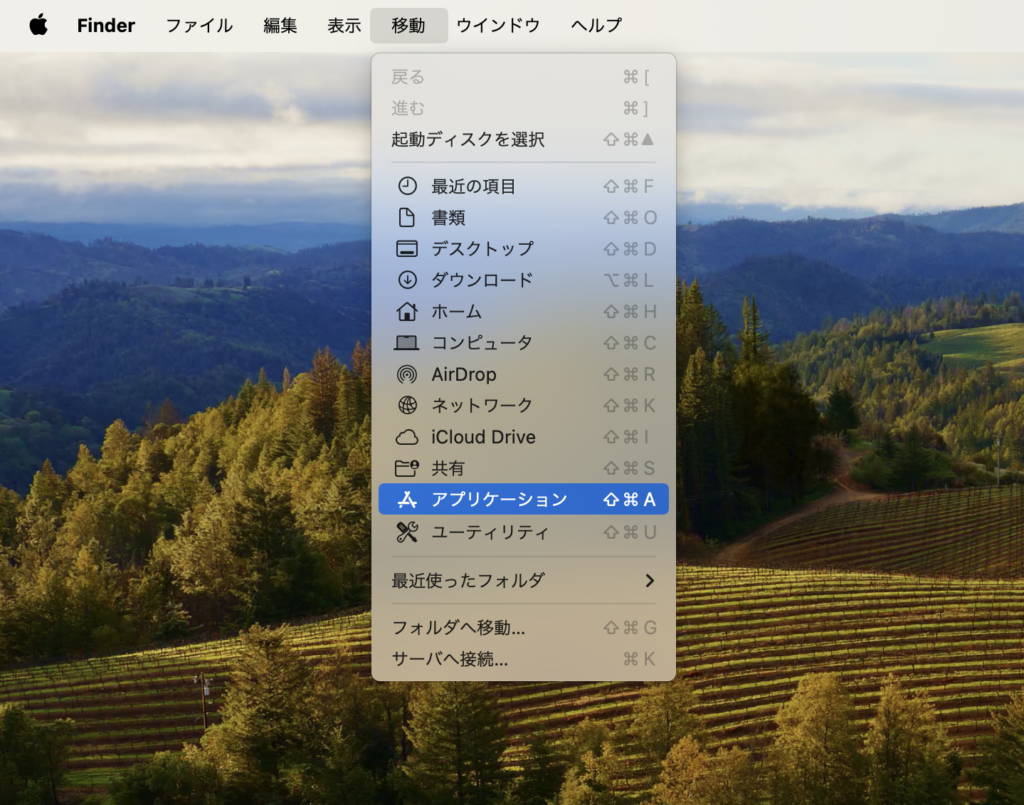
Task: Click the laptop icon beside コンピュータ
Action: tap(407, 343)
